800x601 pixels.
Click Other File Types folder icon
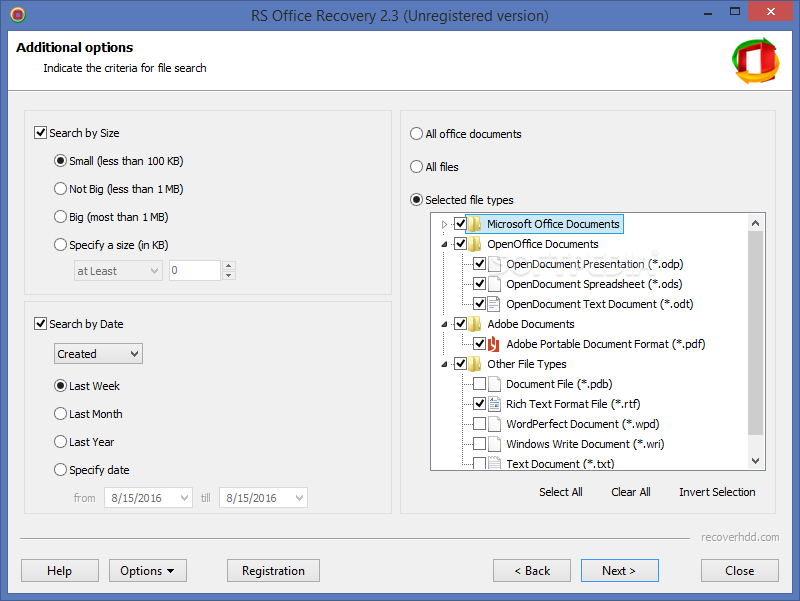pyautogui.click(x=474, y=364)
